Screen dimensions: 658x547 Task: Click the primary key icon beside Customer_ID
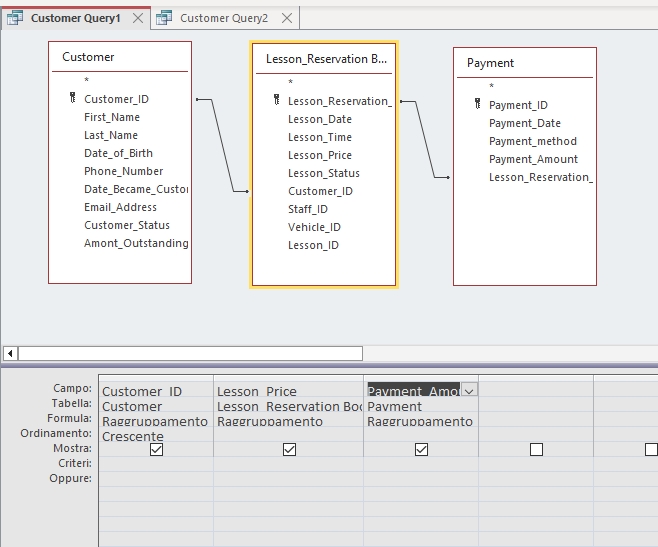click(73, 98)
